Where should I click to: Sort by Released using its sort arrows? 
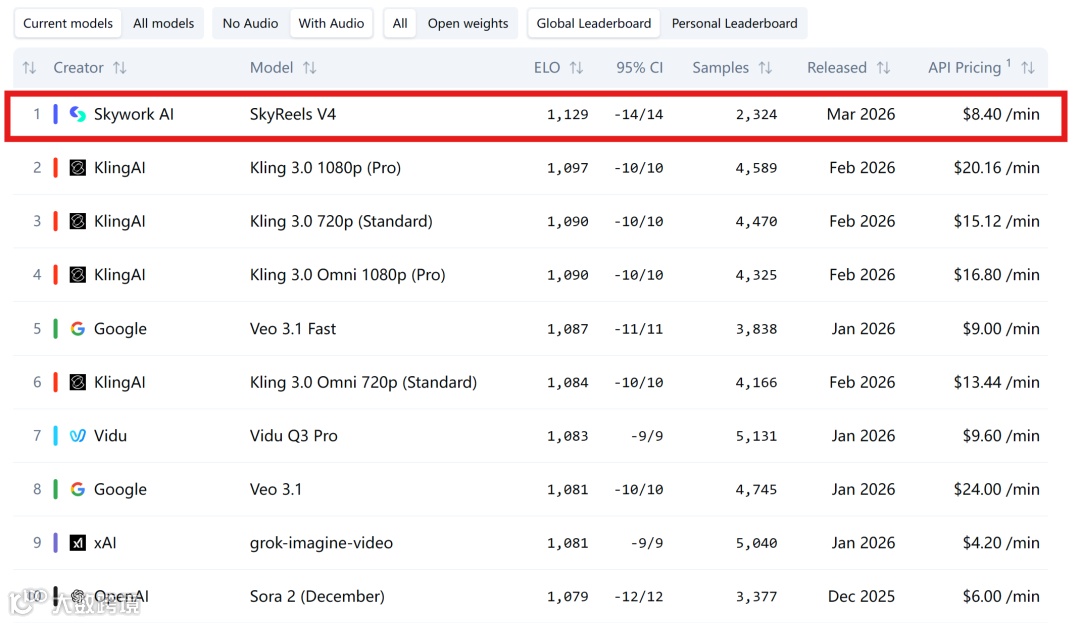coord(884,67)
